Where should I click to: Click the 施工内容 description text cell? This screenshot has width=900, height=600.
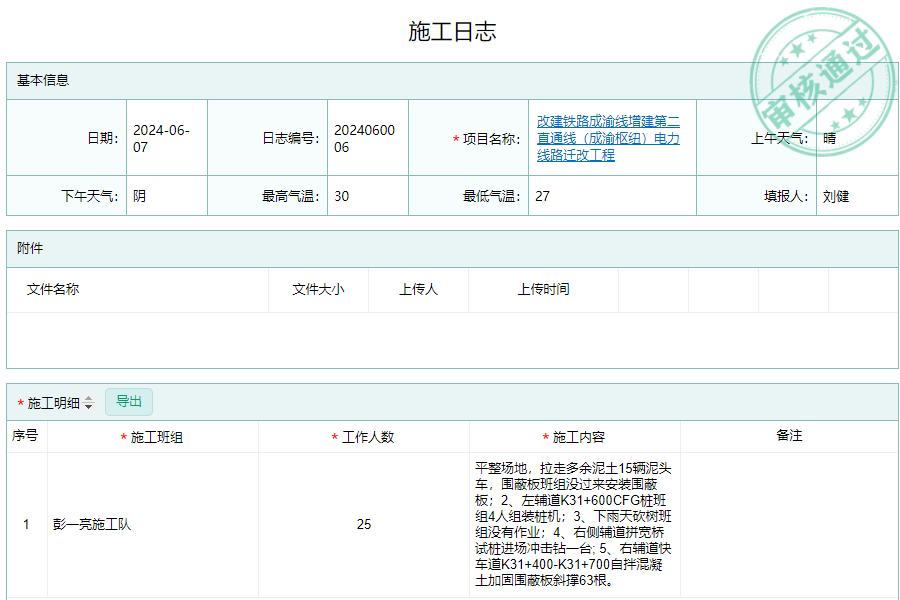[x=574, y=524]
